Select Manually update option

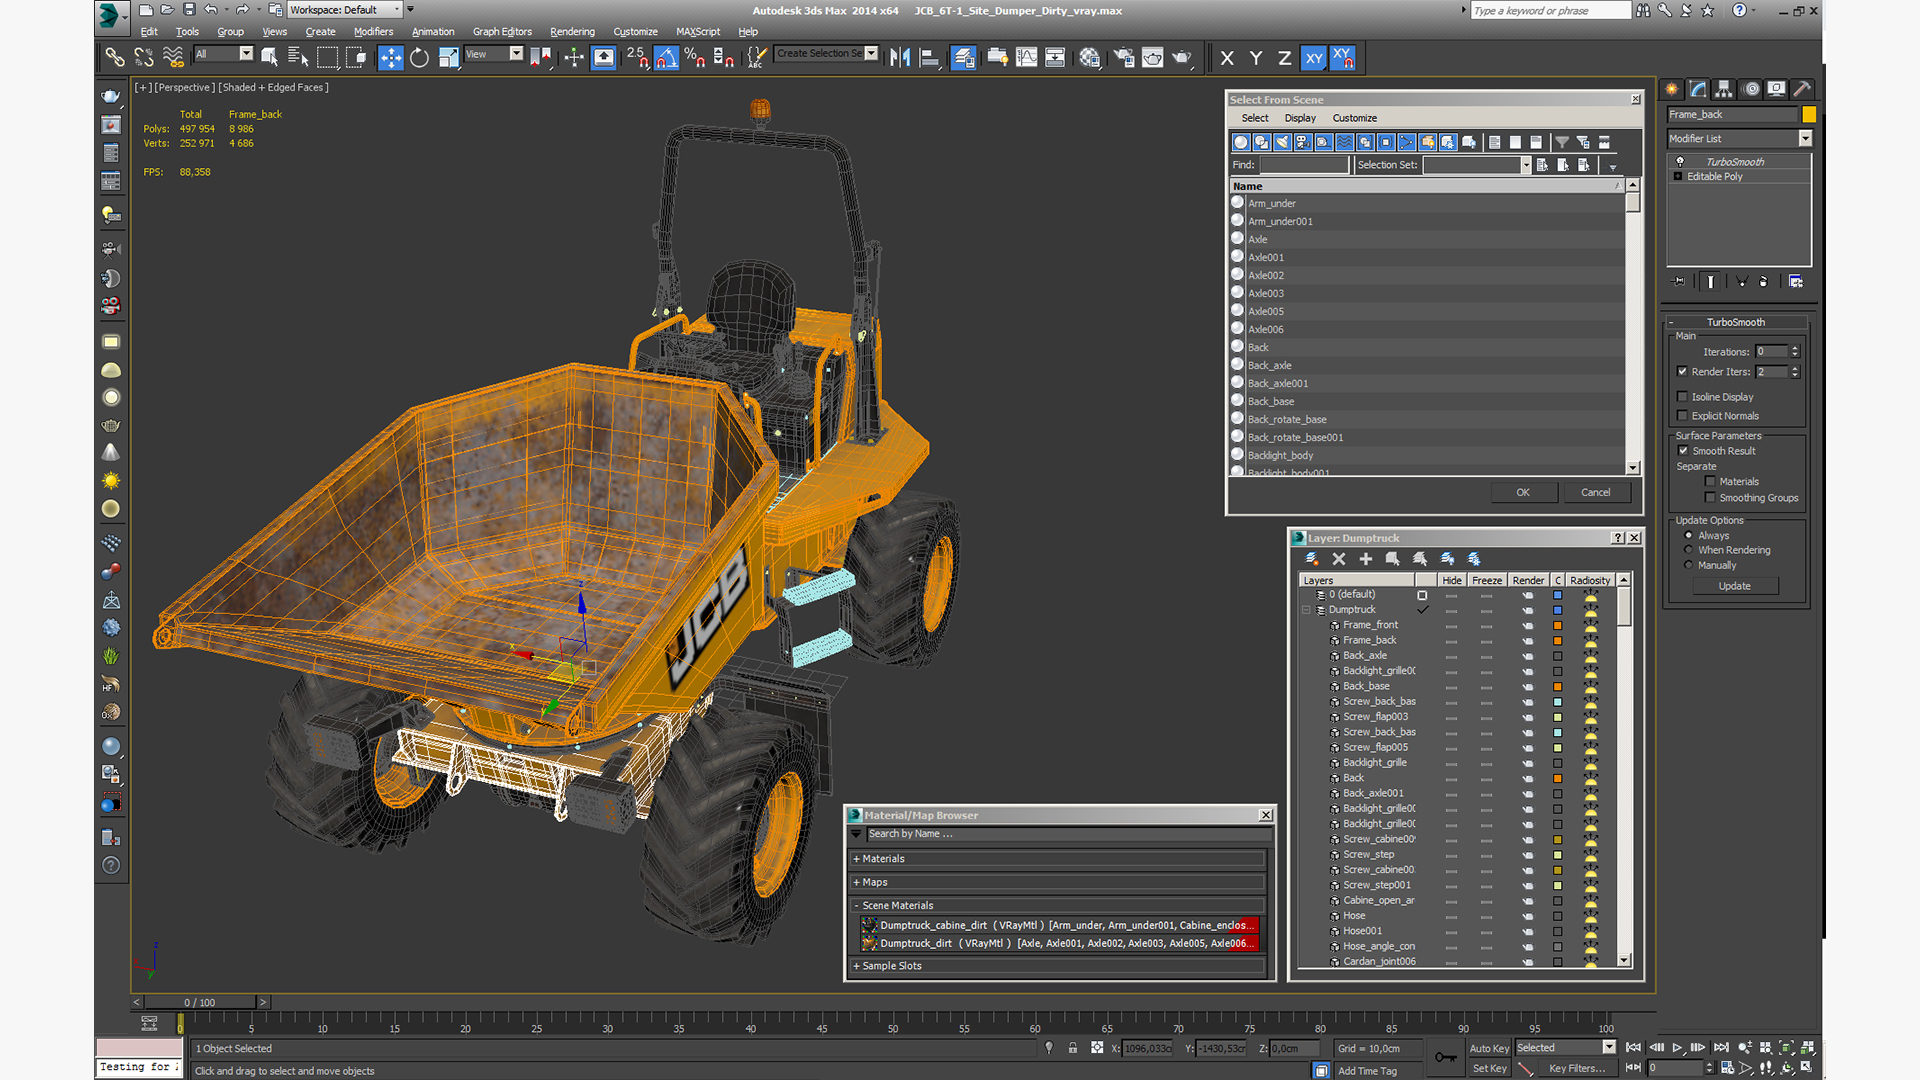click(x=1689, y=565)
